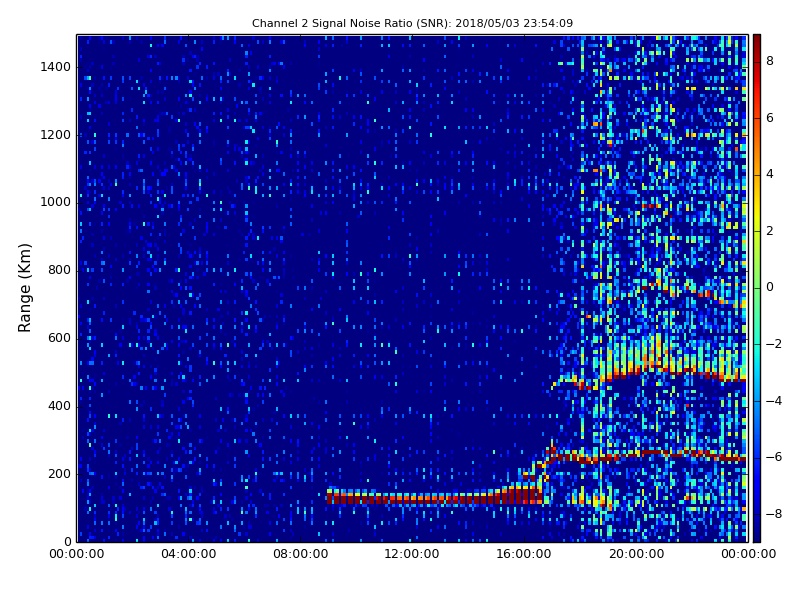Click the 800 tick label on the range axis
The width and height of the screenshot is (800, 600).
(x=59, y=270)
